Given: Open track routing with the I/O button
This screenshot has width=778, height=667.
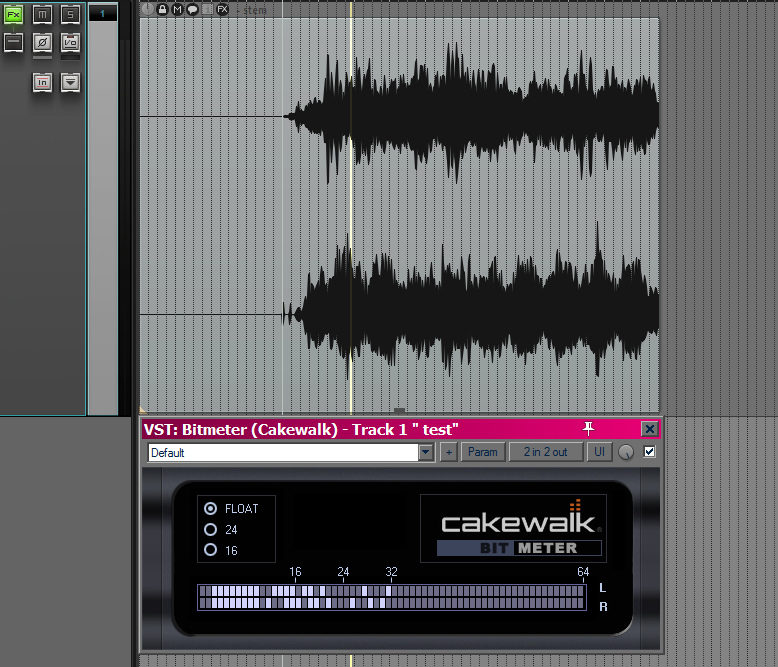Looking at the screenshot, I should tap(70, 43).
